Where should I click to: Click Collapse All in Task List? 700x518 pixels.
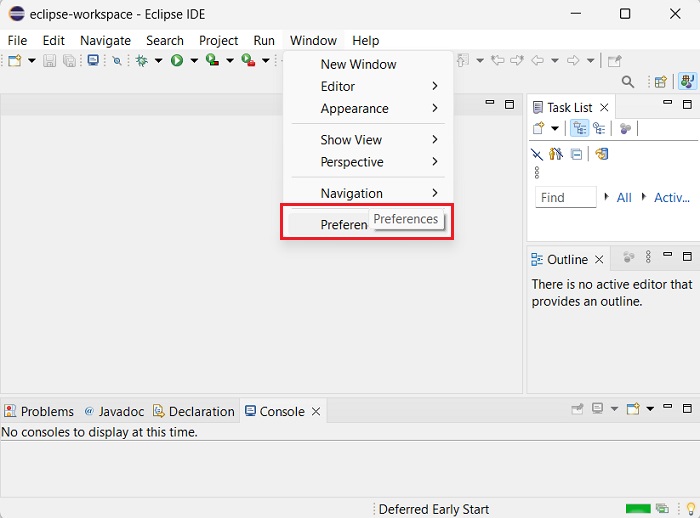click(x=576, y=155)
